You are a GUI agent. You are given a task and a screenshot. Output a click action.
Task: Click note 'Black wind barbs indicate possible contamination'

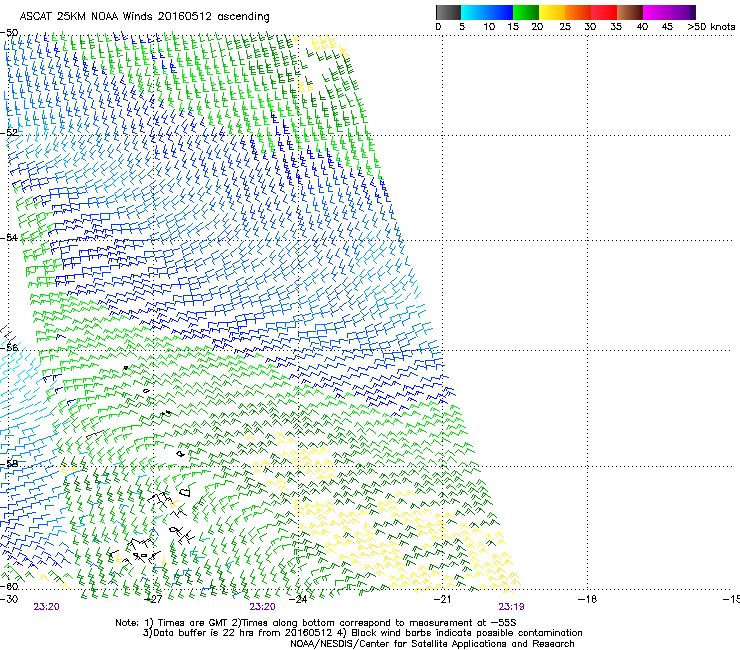[467, 633]
